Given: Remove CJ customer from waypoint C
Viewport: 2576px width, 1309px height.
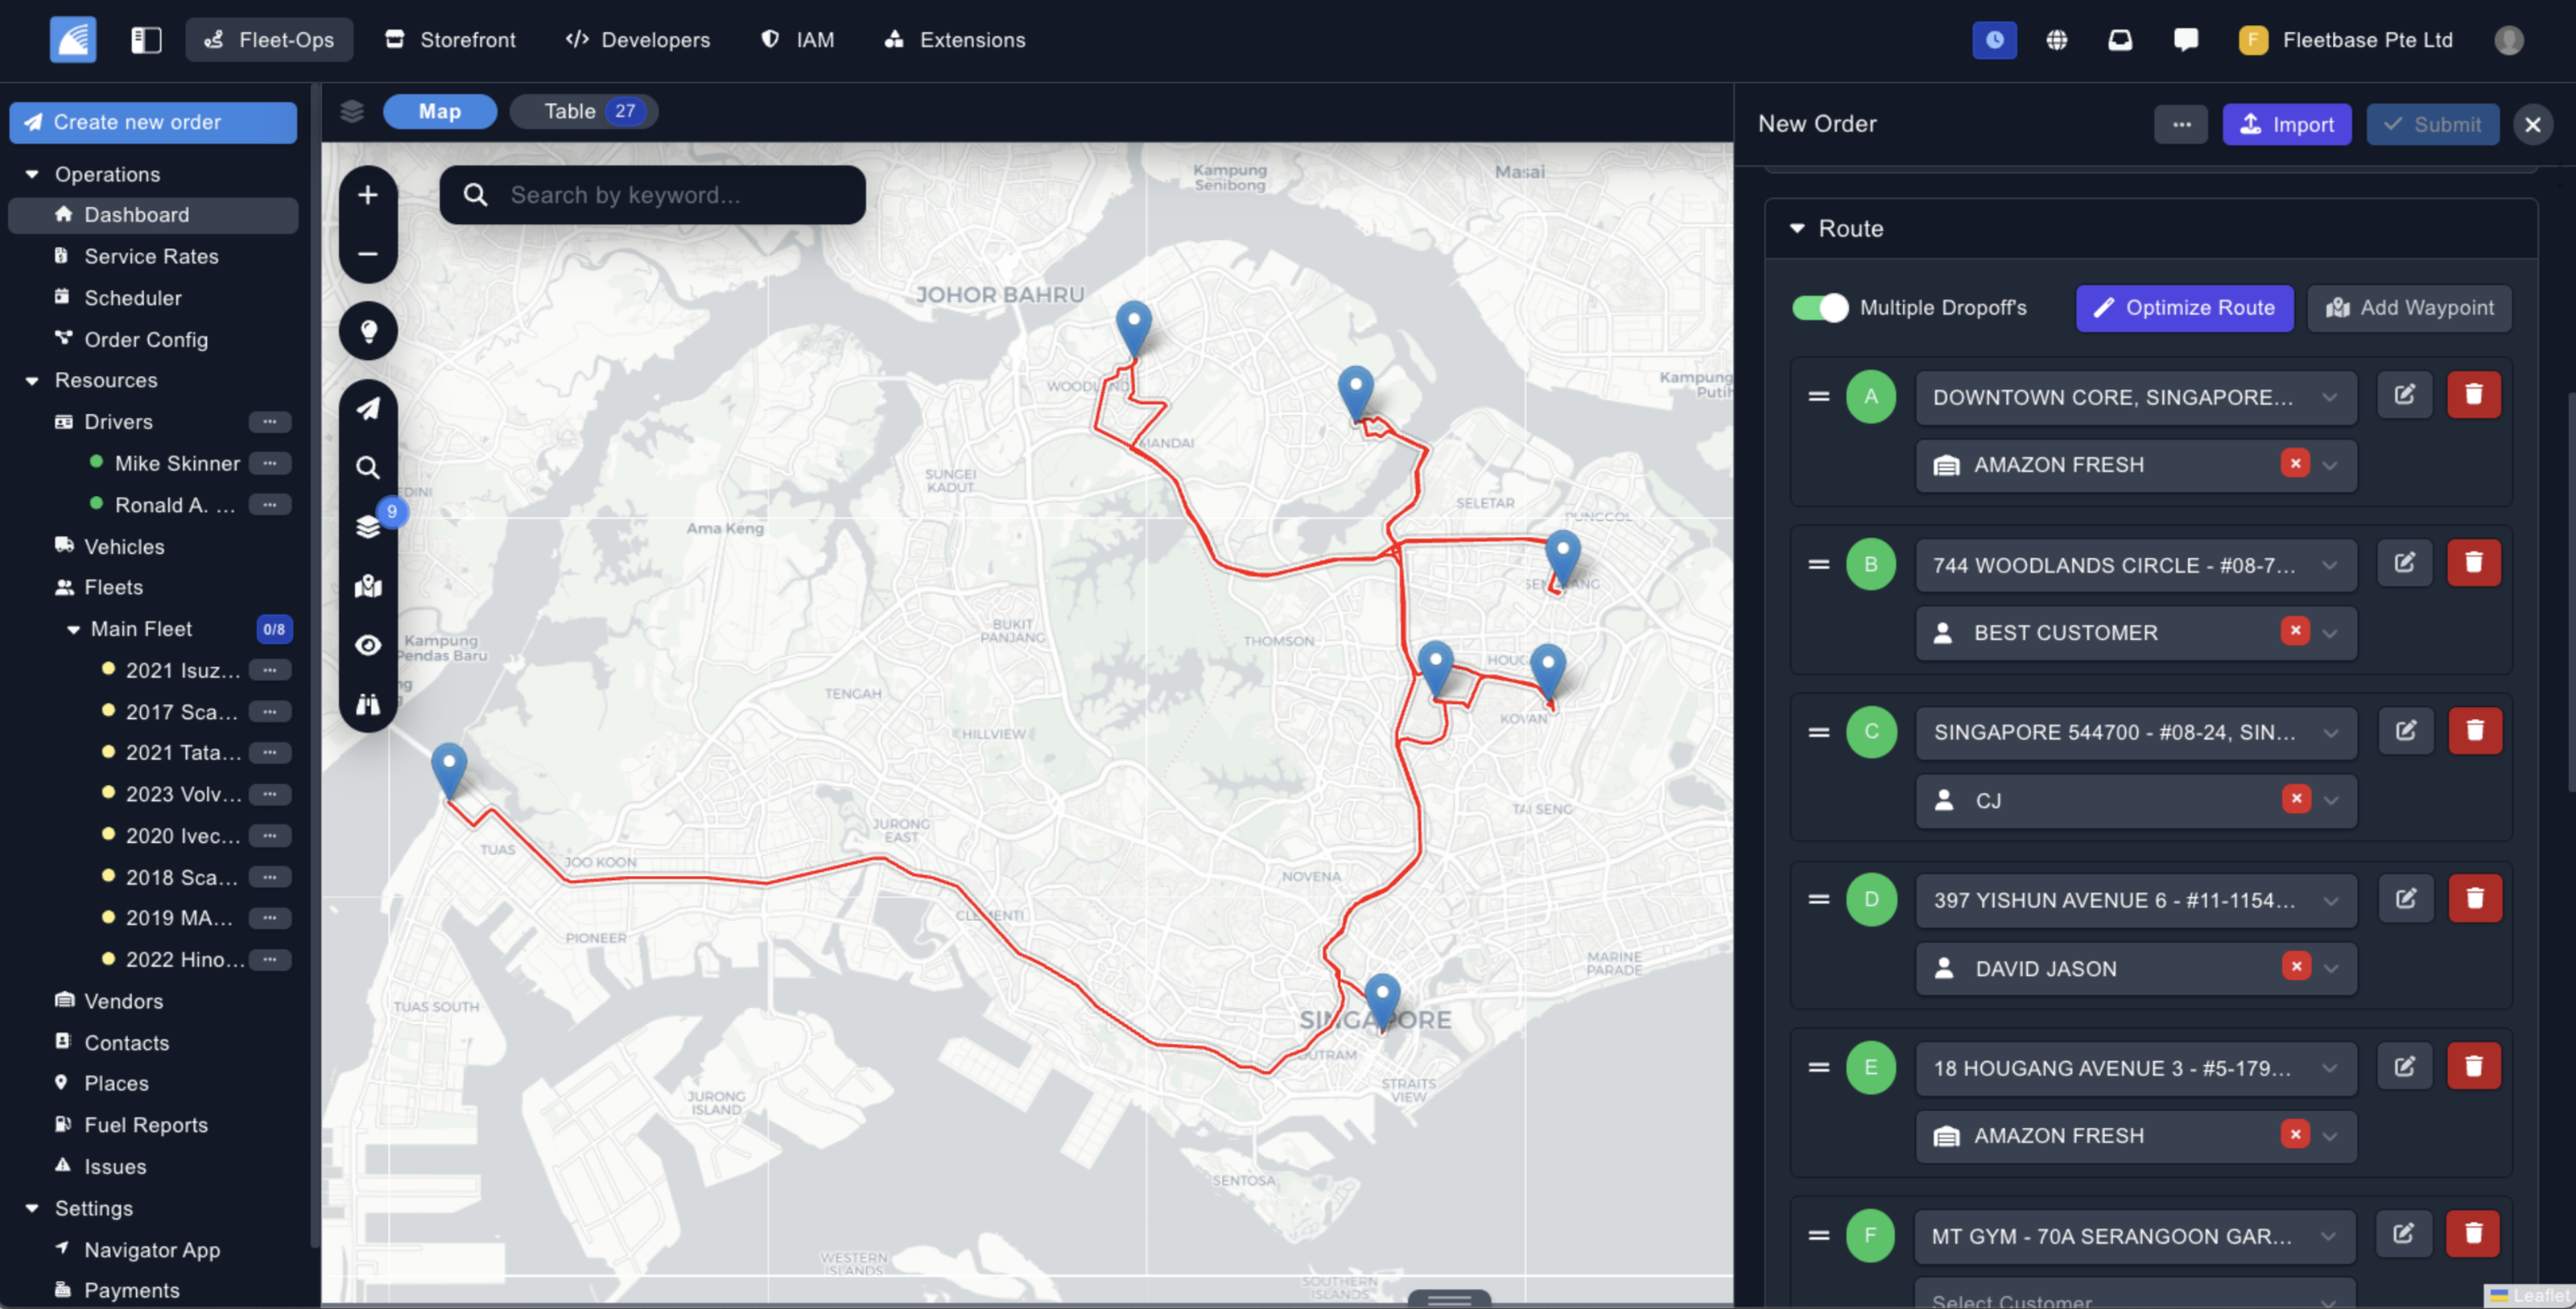Looking at the screenshot, I should click(x=2296, y=799).
